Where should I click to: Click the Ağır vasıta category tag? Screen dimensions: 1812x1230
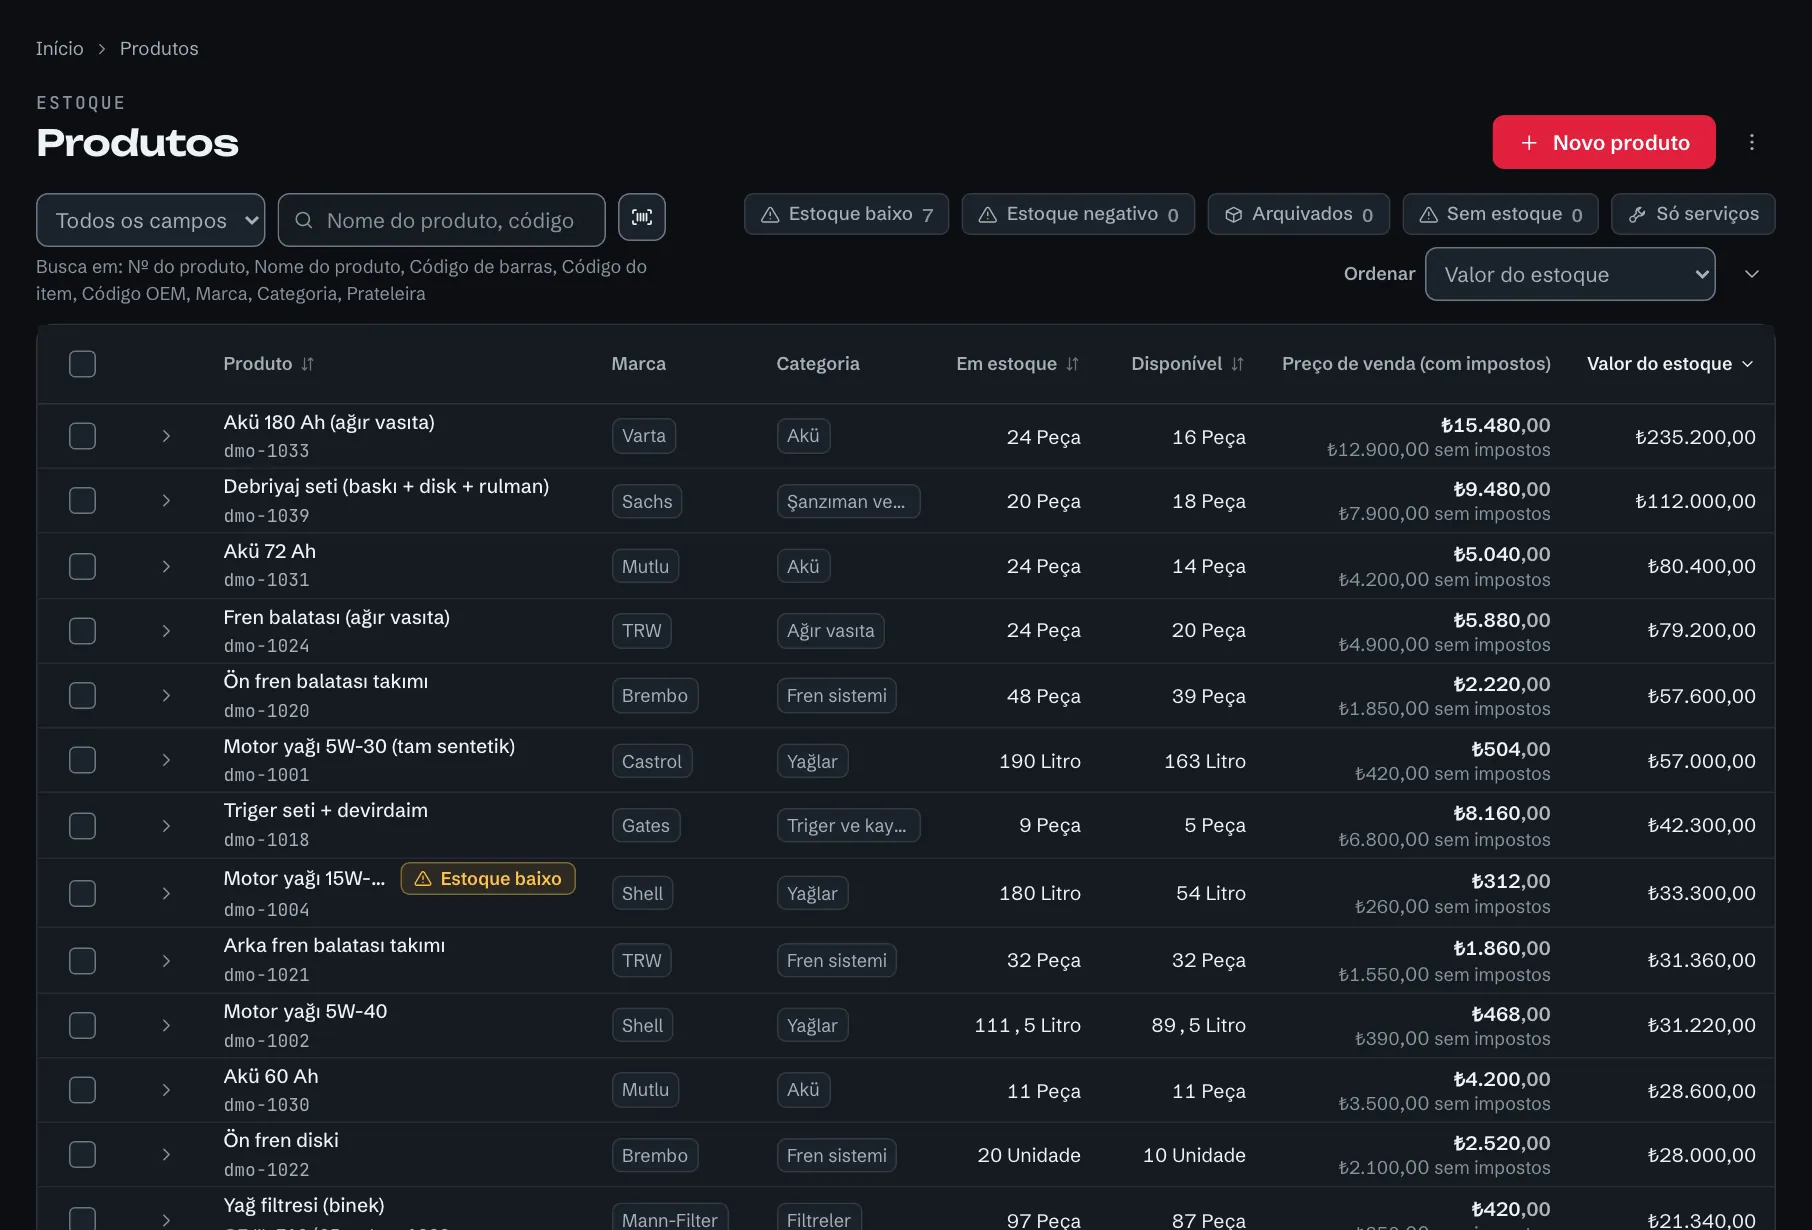point(830,631)
